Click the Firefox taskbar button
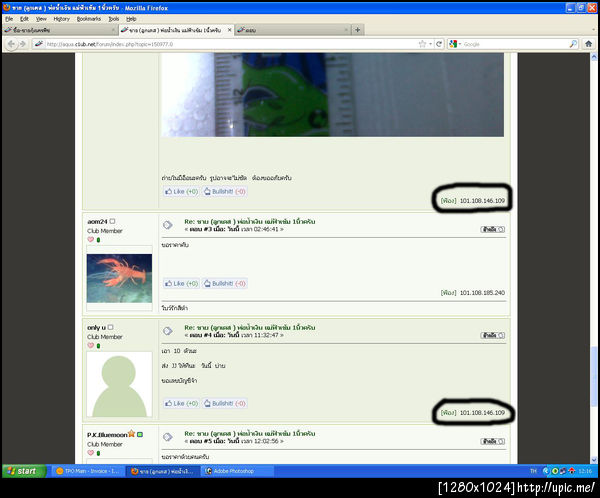Image resolution: width=600 pixels, height=498 pixels. pyautogui.click(x=163, y=471)
